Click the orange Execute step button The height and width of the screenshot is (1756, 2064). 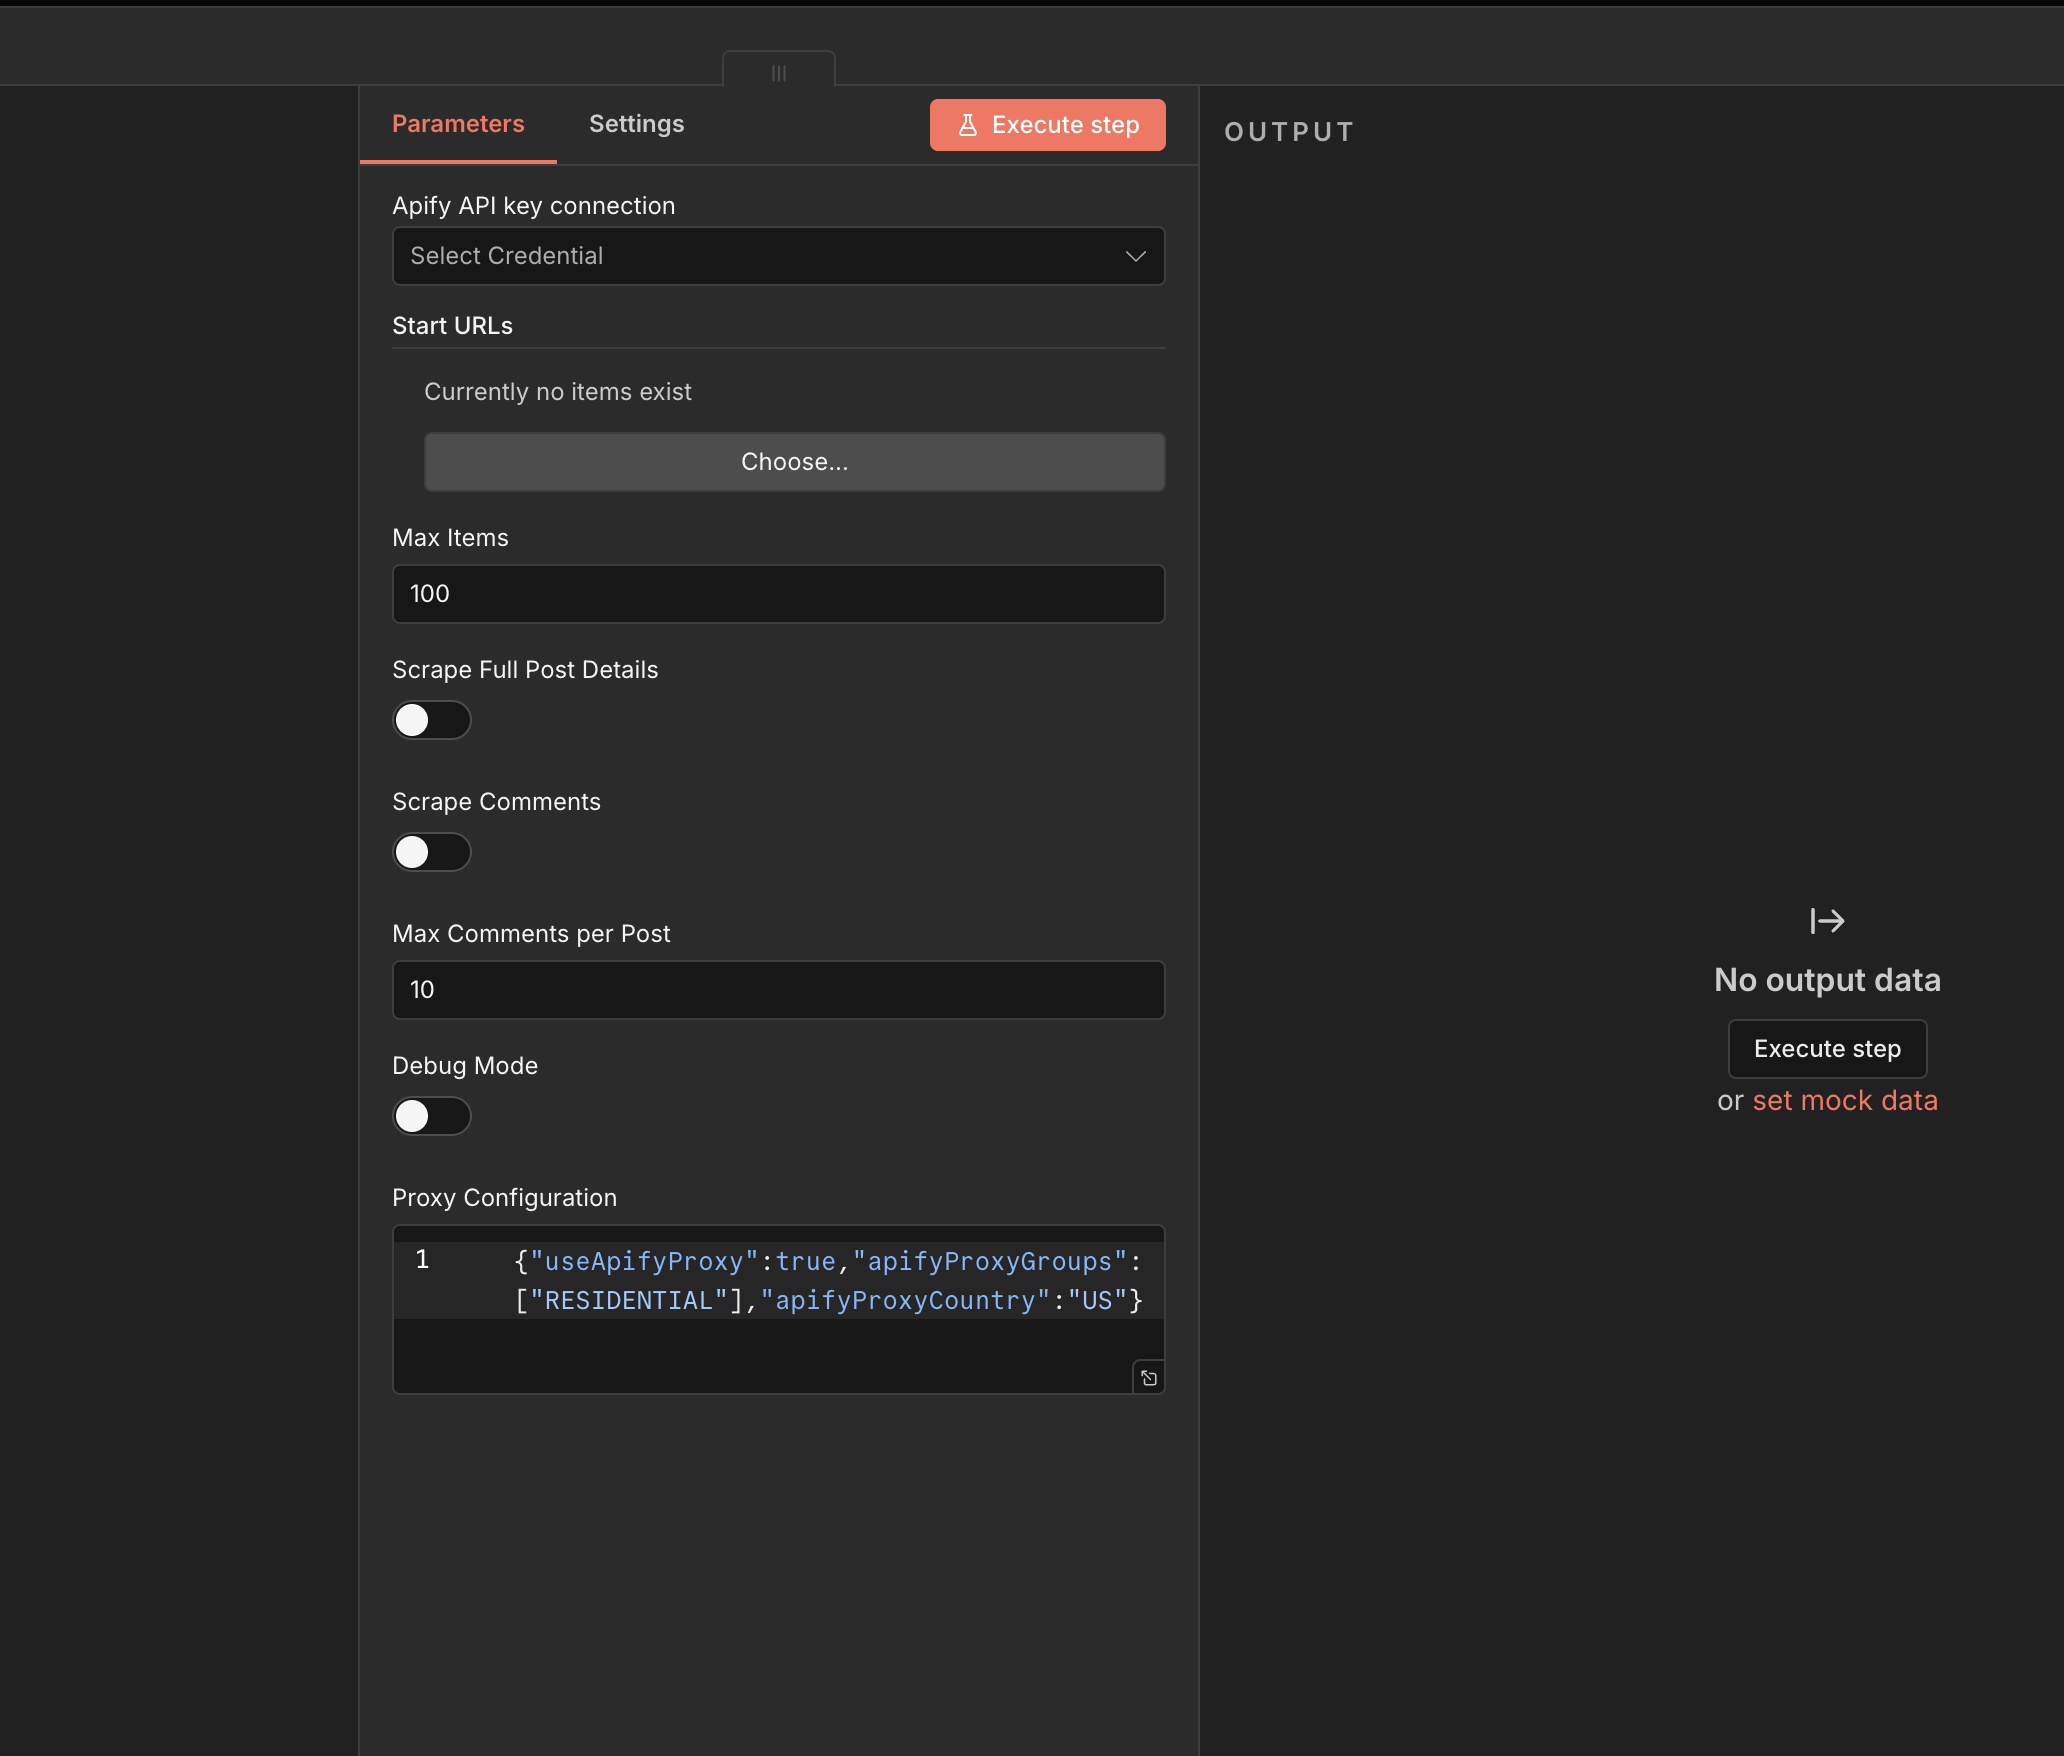(1047, 125)
